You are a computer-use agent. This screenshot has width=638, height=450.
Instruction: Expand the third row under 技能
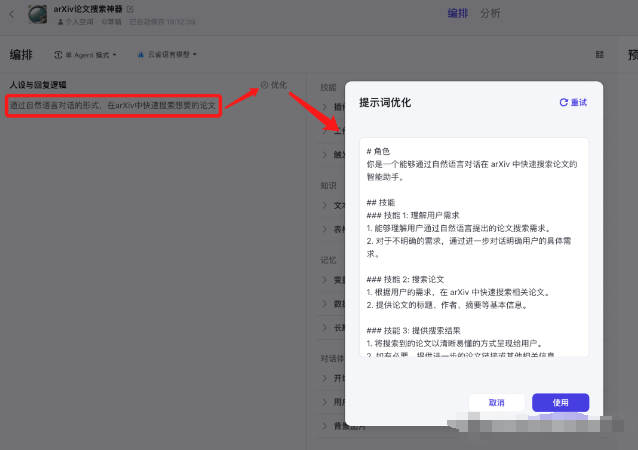(324, 155)
